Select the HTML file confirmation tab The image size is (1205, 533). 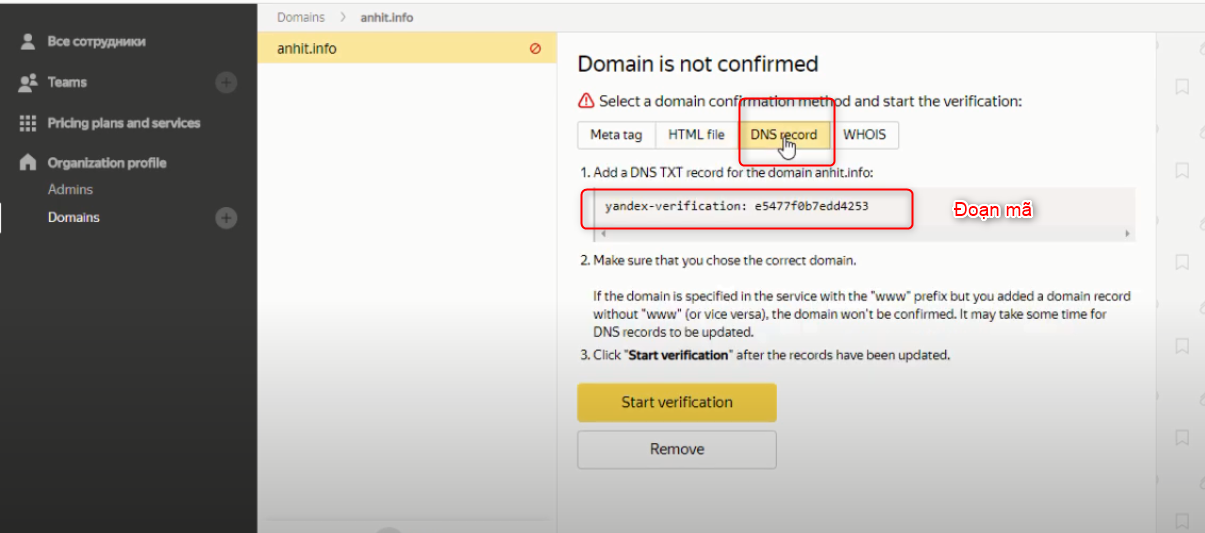696,135
